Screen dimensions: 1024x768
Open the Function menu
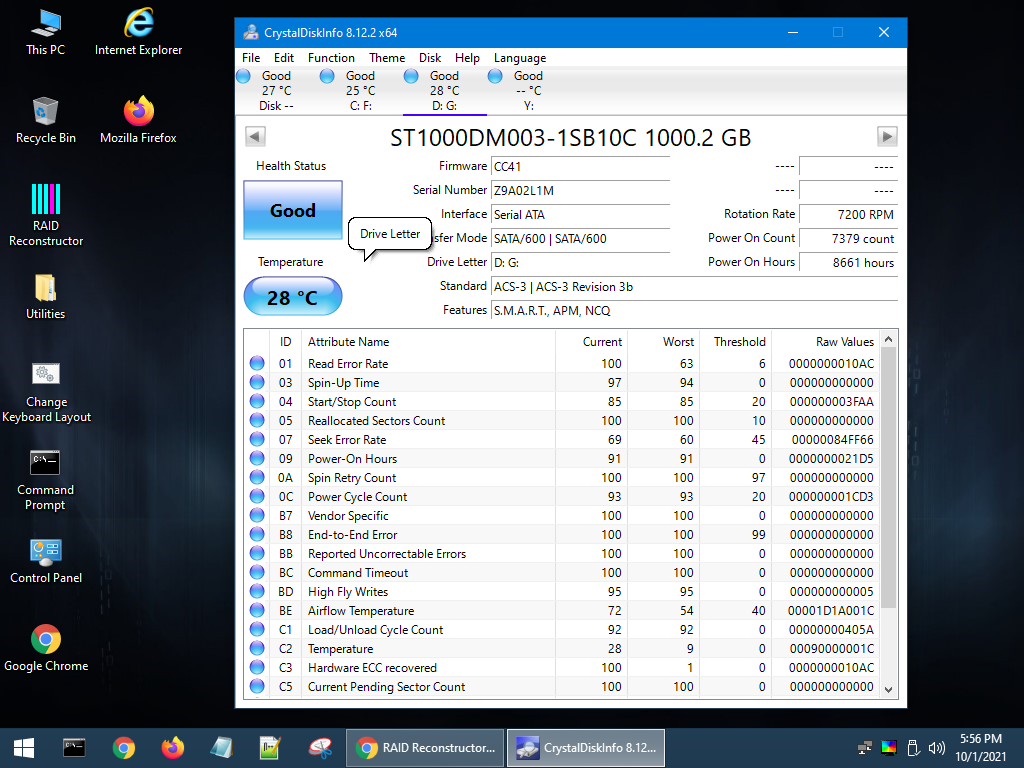pyautogui.click(x=331, y=58)
